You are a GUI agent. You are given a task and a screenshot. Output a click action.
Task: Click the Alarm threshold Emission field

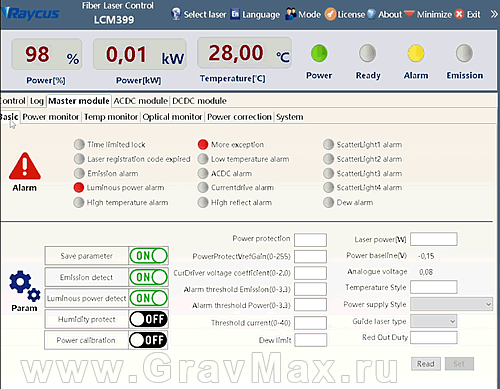click(x=310, y=289)
